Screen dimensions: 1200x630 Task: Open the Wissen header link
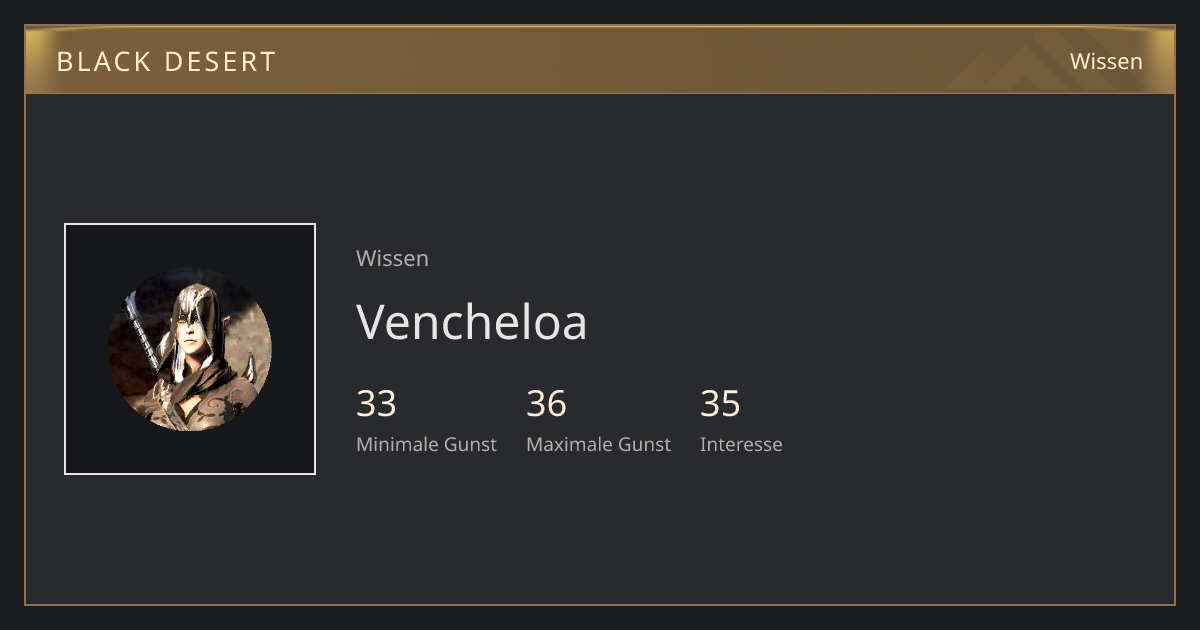pos(1106,61)
